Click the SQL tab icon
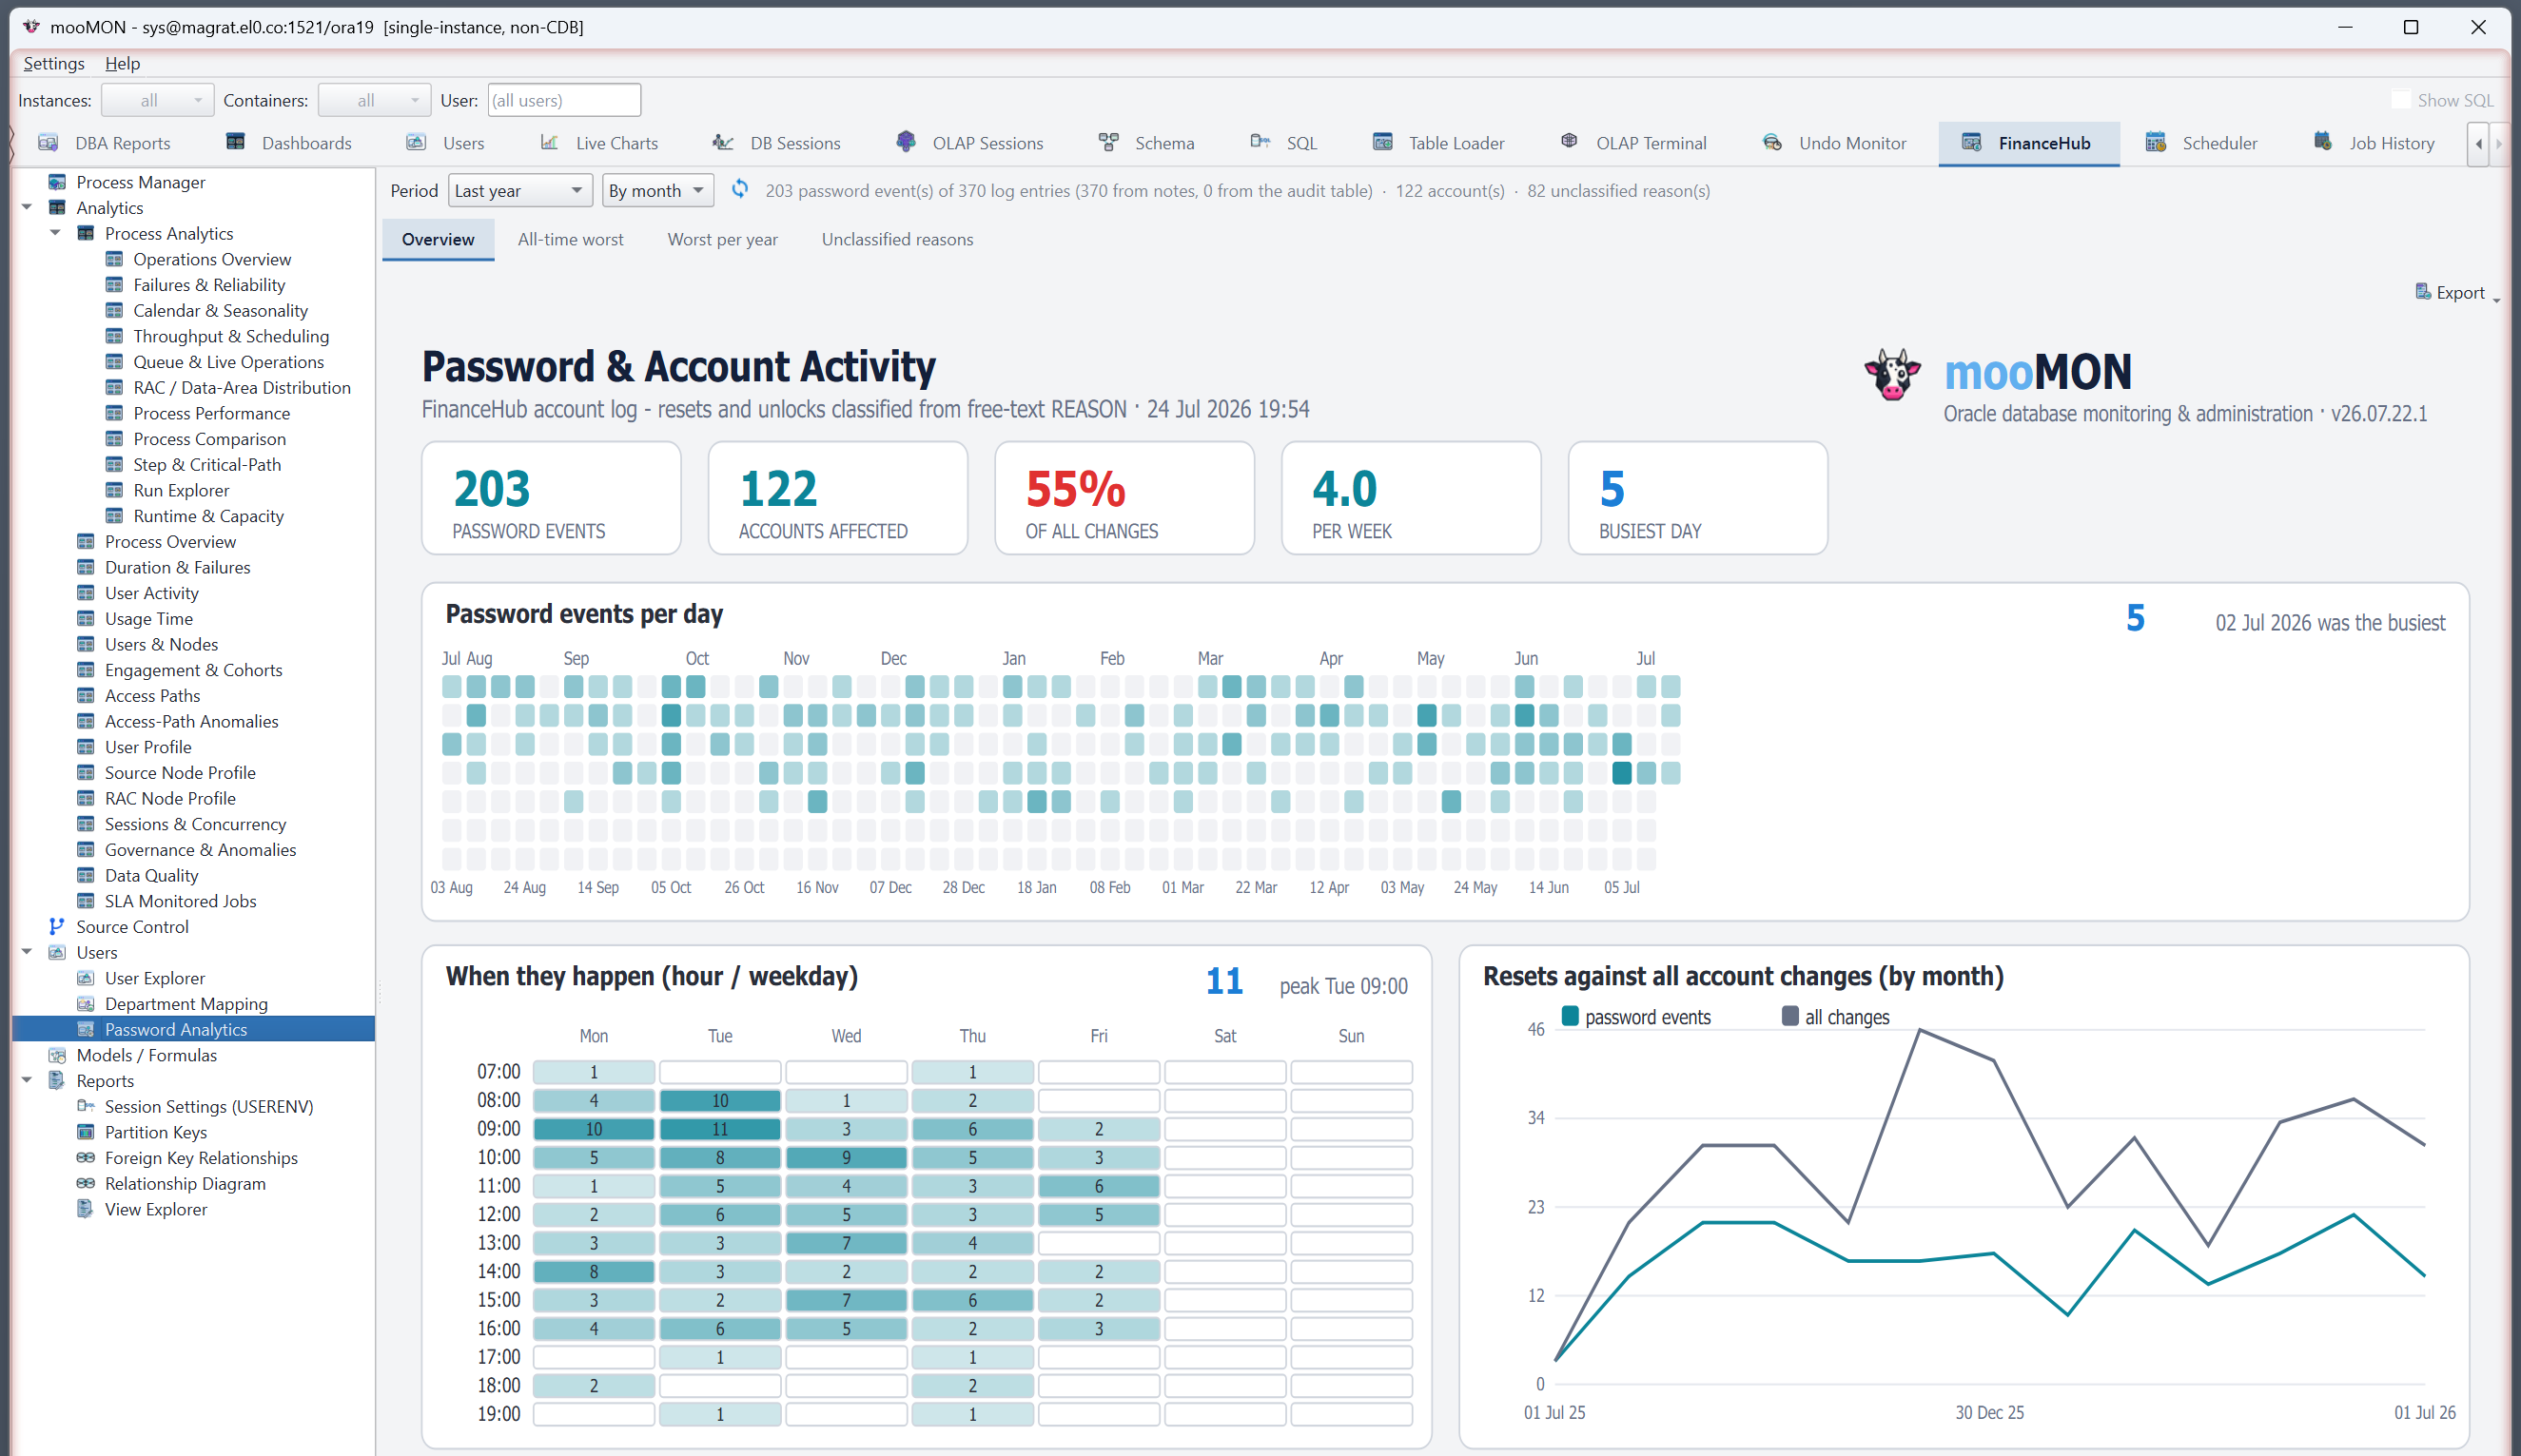The image size is (2521, 1456). pos(1260,142)
